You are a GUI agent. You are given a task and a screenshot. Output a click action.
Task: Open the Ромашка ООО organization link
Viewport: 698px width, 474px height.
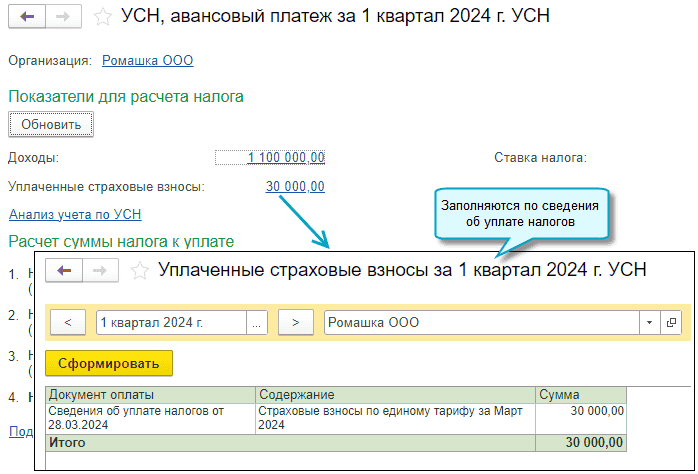point(147,60)
